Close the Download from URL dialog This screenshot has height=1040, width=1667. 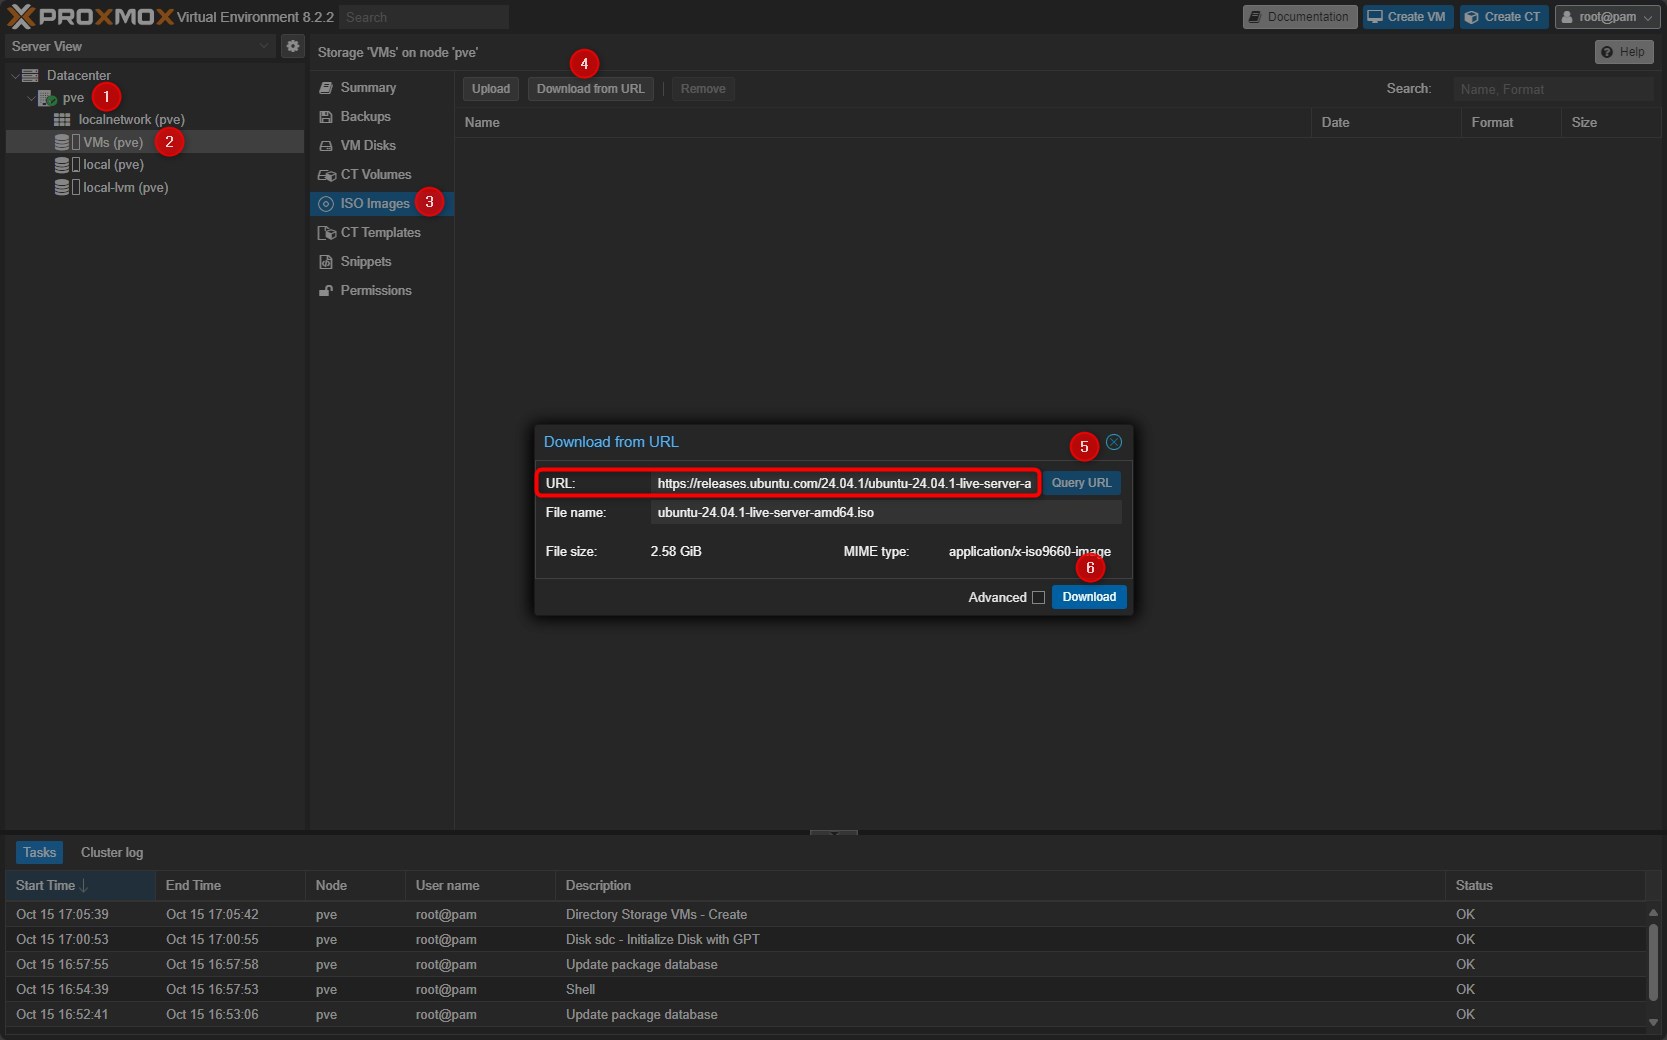click(x=1113, y=442)
